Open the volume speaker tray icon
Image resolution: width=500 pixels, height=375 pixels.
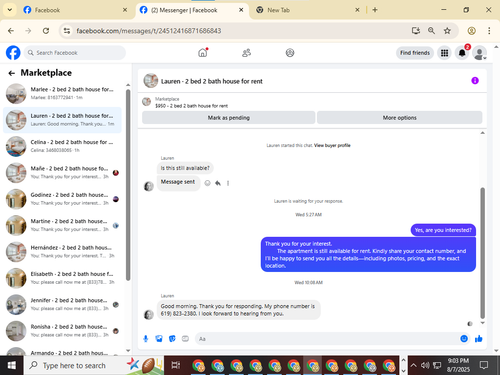(x=425, y=365)
